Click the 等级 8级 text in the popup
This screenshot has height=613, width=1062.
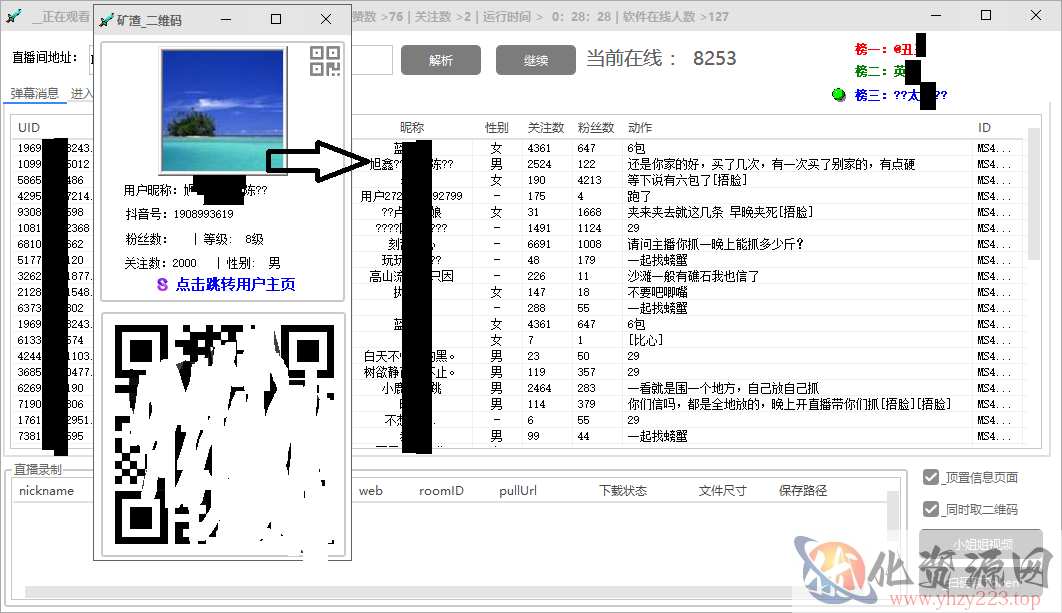[234, 239]
